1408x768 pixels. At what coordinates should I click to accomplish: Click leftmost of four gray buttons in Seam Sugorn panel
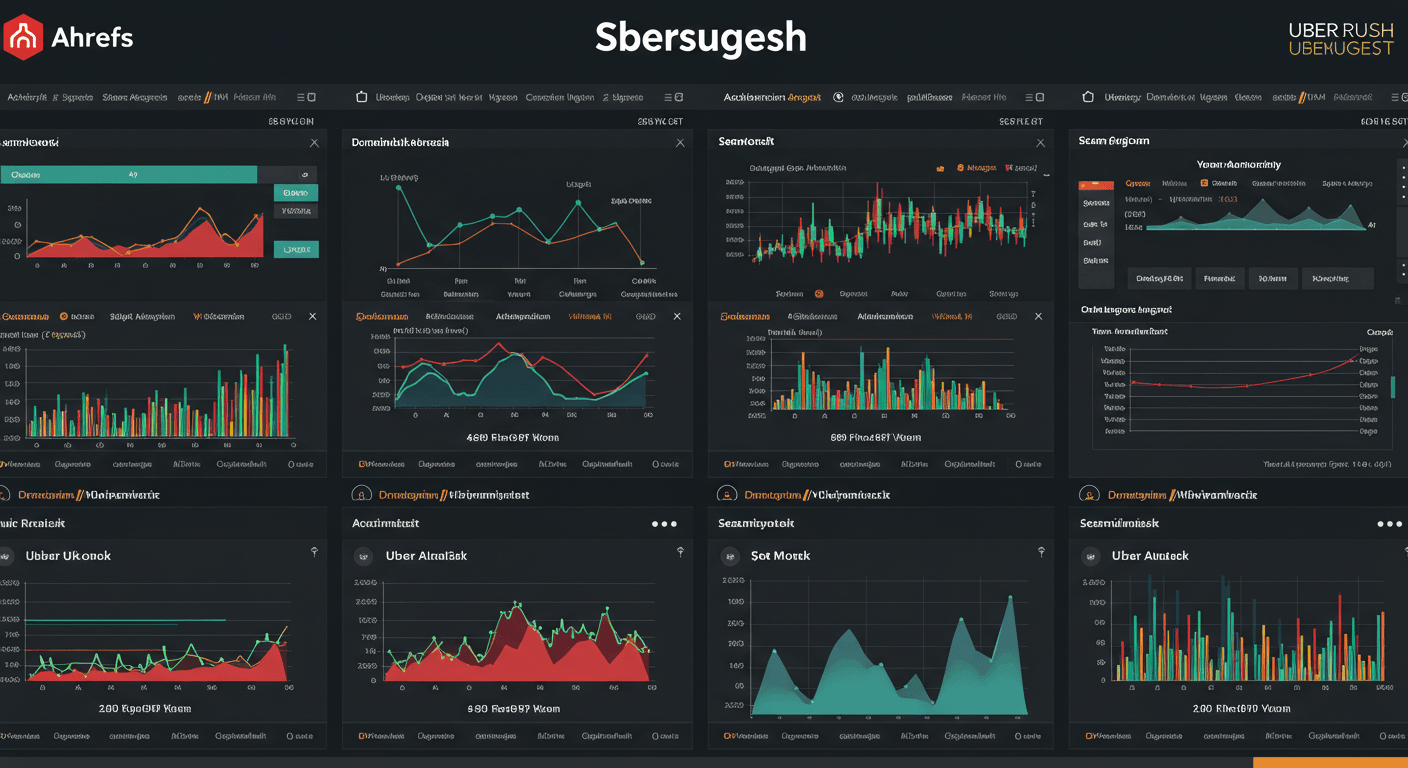tap(1159, 279)
